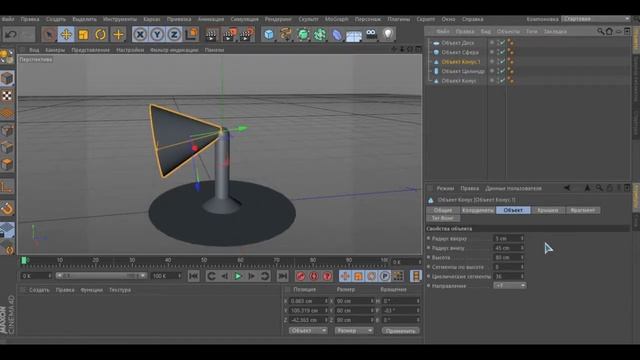Select Объект Цилиндр in object tree
The image size is (640, 360).
(x=463, y=71)
